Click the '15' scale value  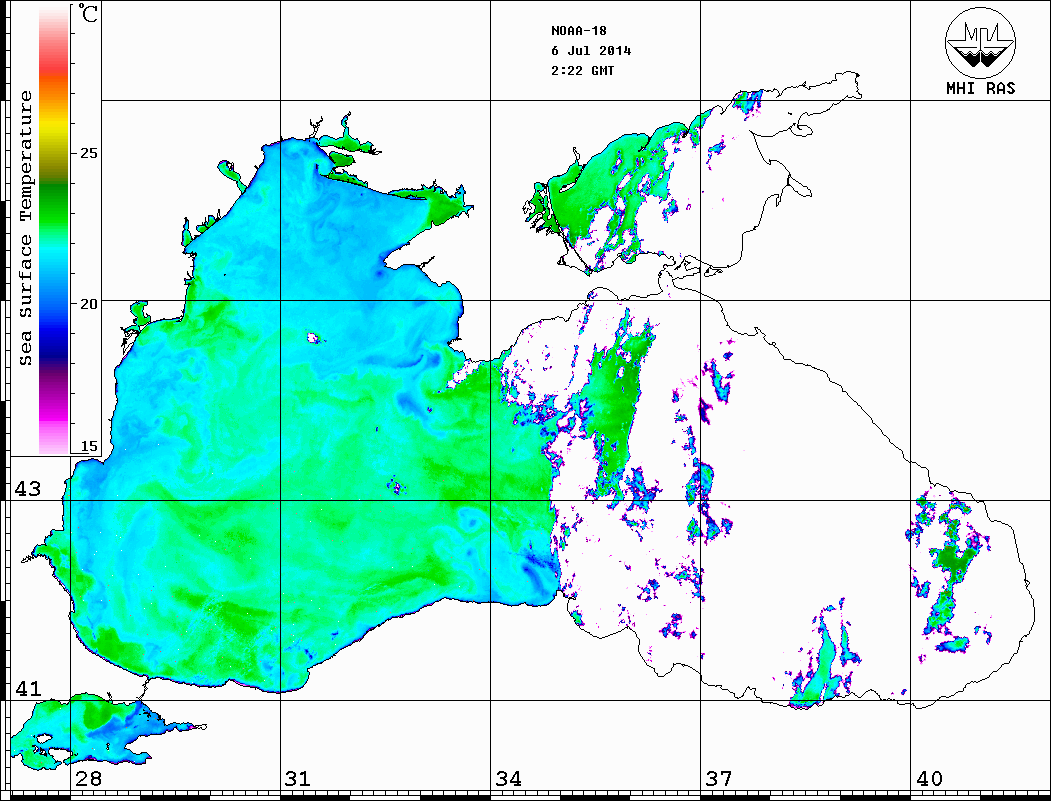pyautogui.click(x=88, y=446)
